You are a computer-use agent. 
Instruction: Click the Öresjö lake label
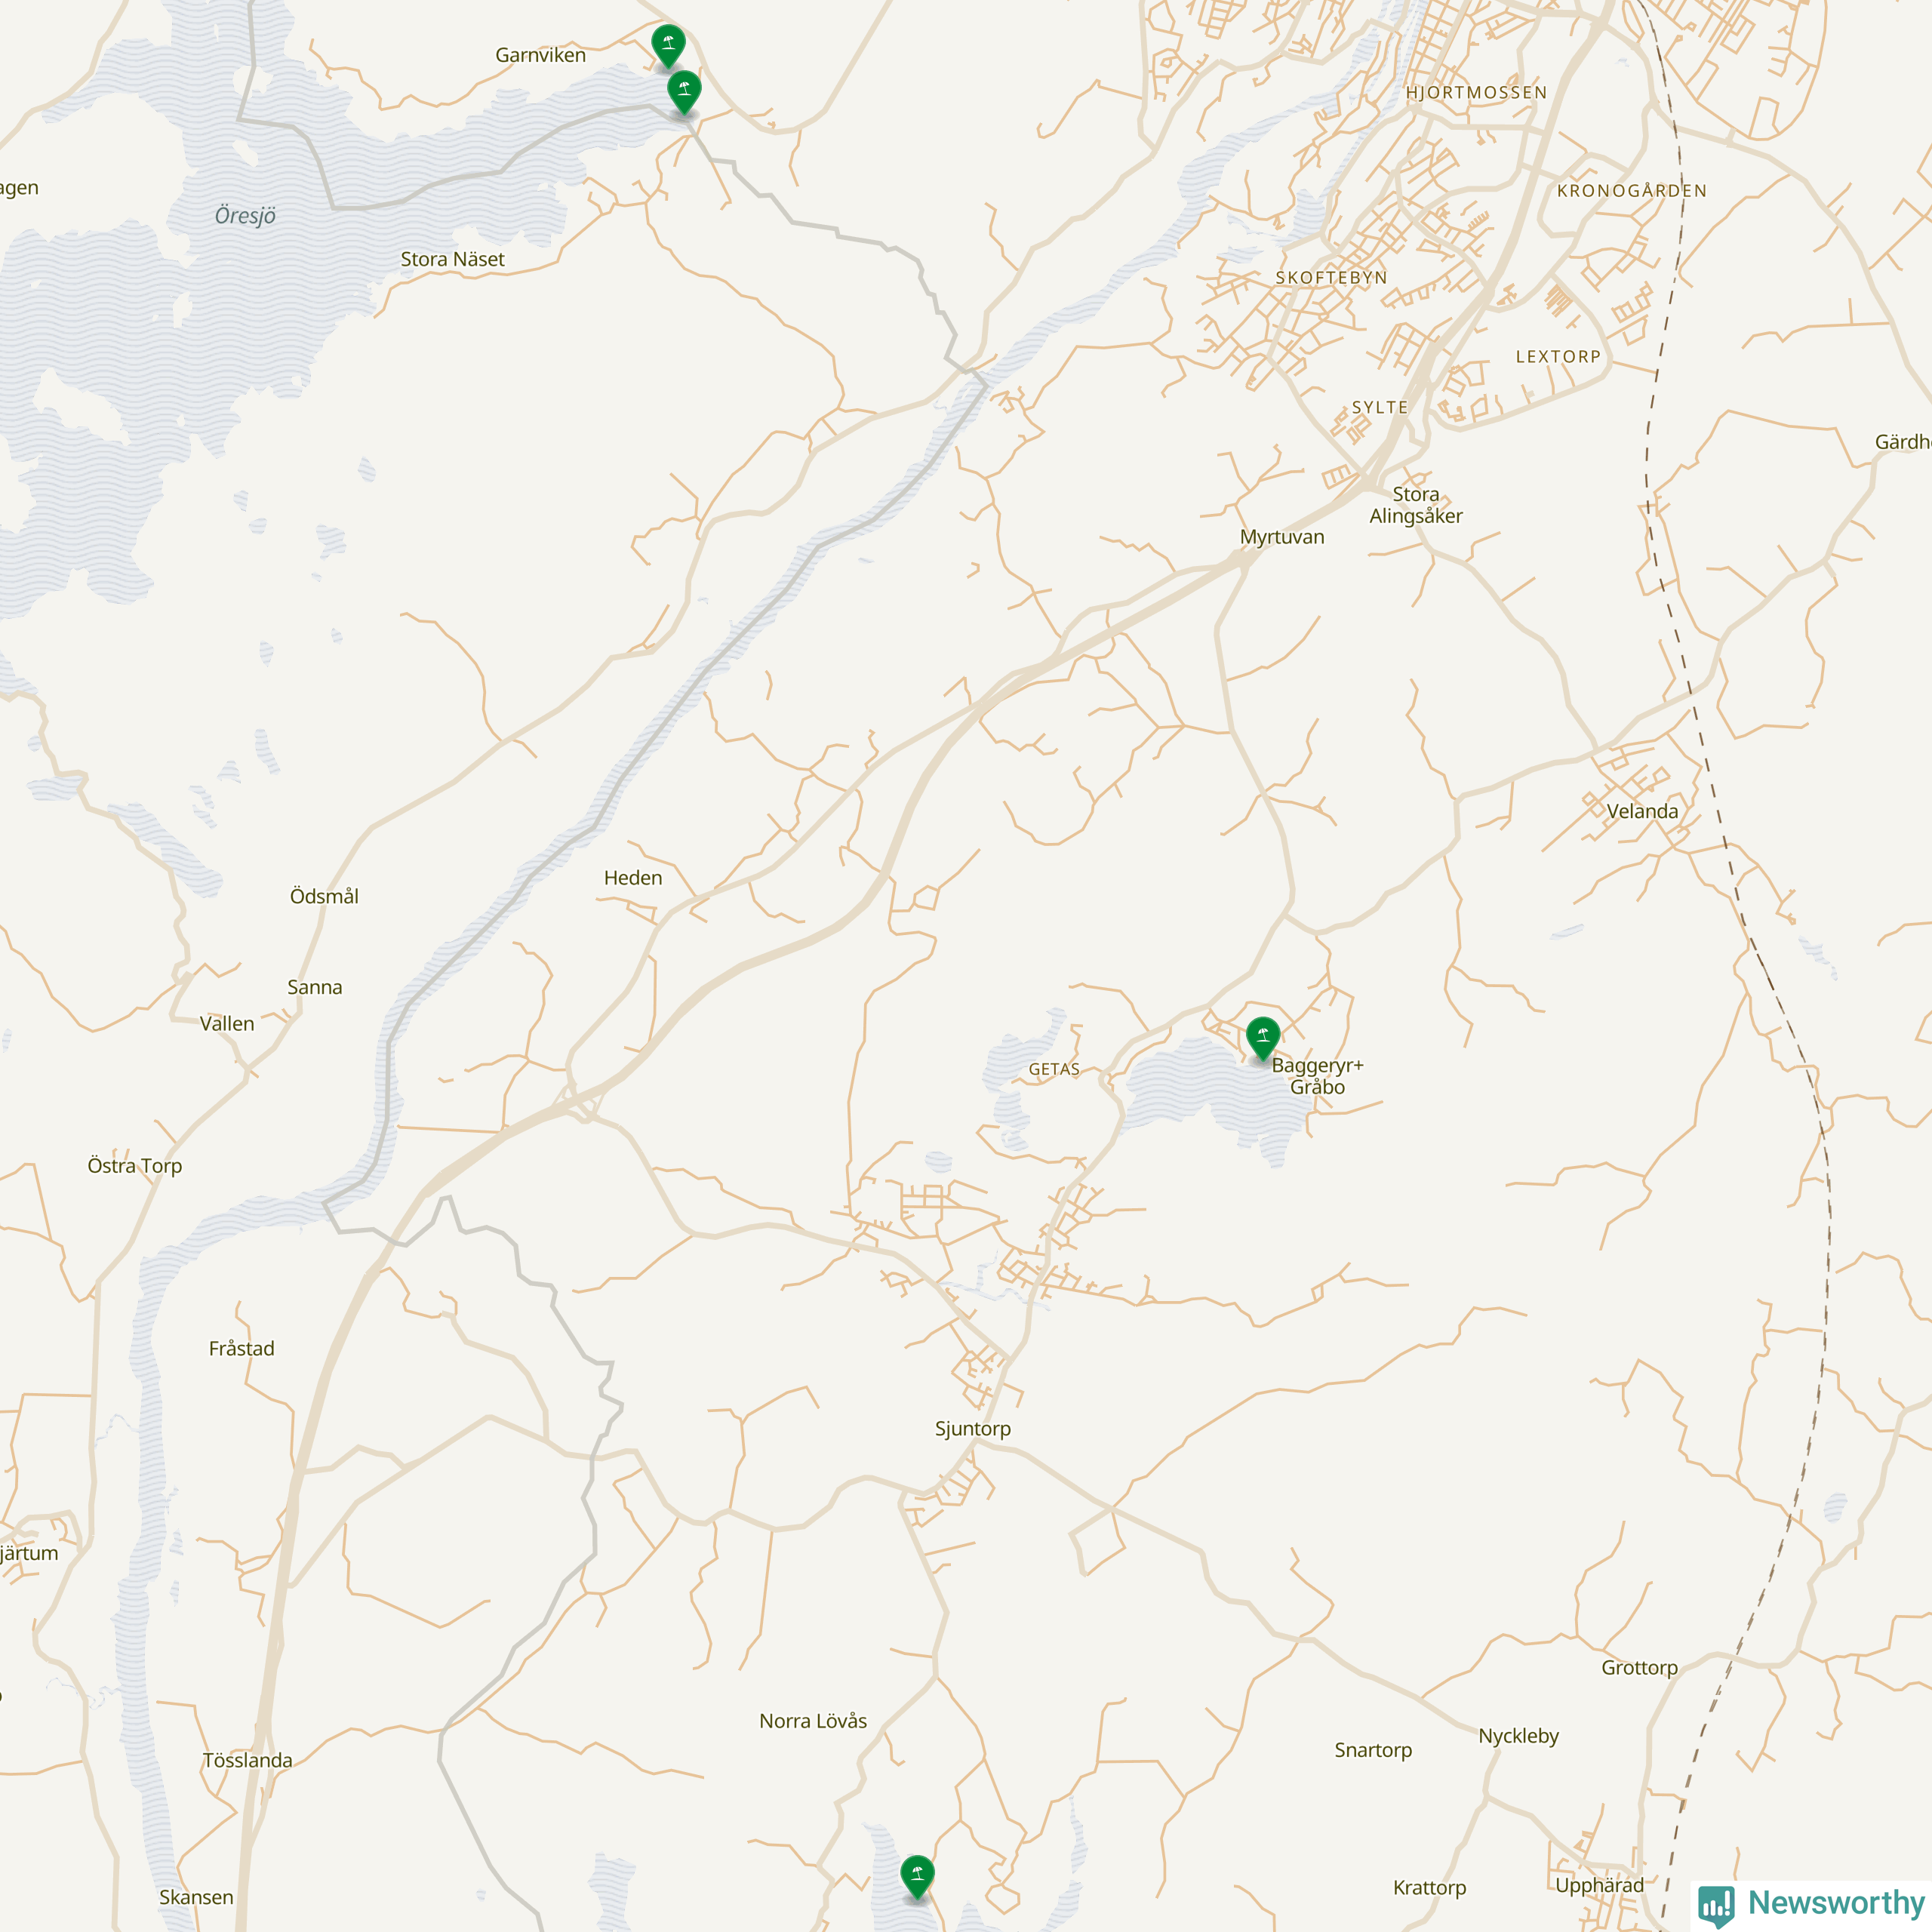coord(245,216)
